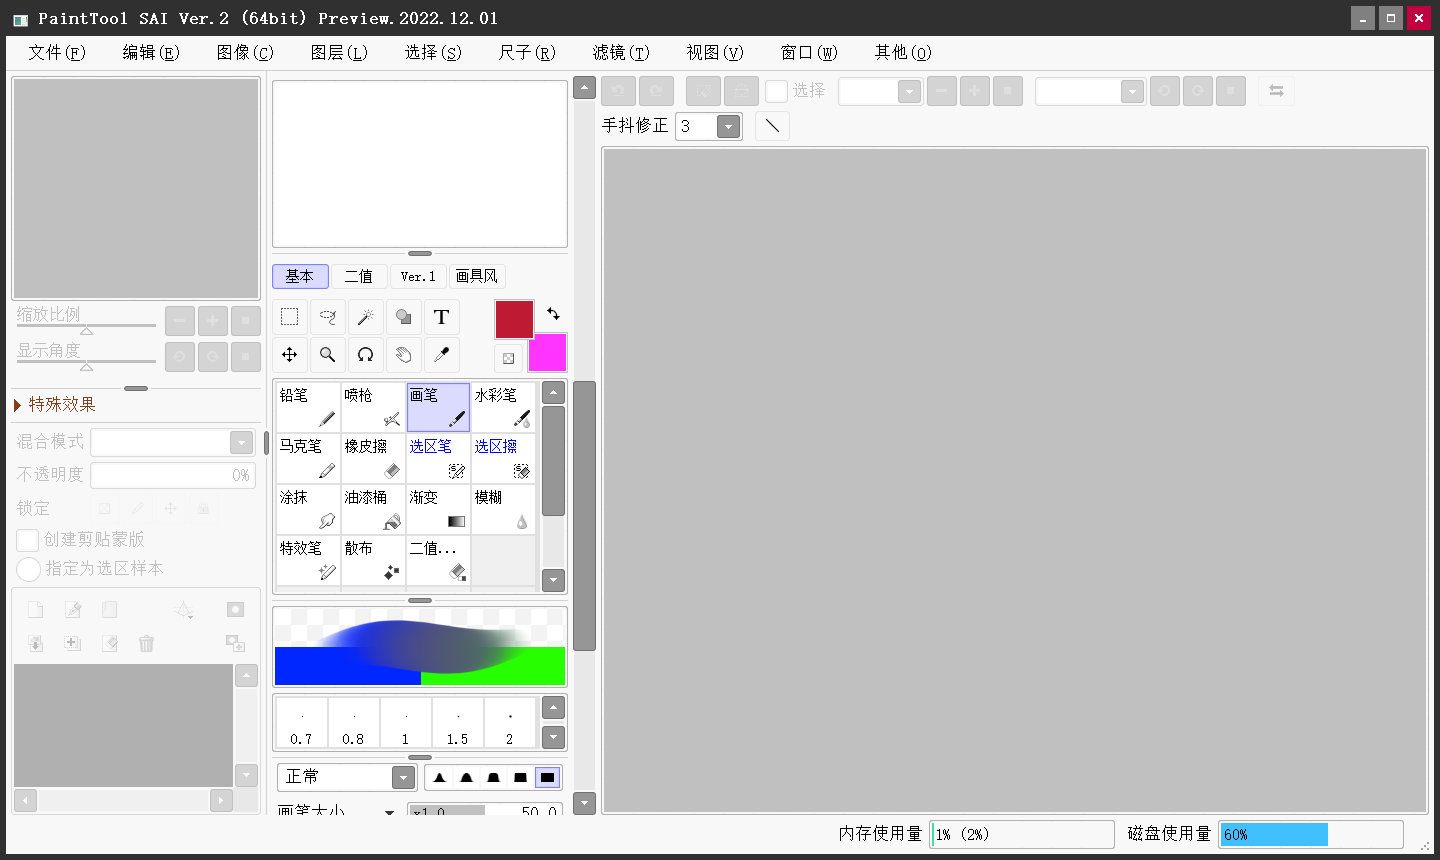Open the 视图(V) menu
This screenshot has width=1440, height=860.
(715, 52)
